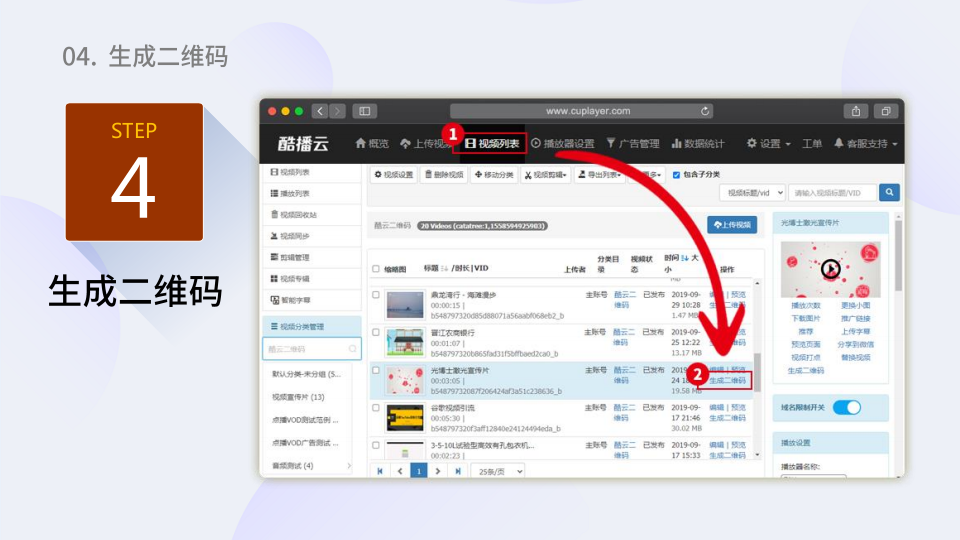Screen dimensions: 960x540
Task: Select the 点播VOD测试范例 category
Action: tap(307, 420)
